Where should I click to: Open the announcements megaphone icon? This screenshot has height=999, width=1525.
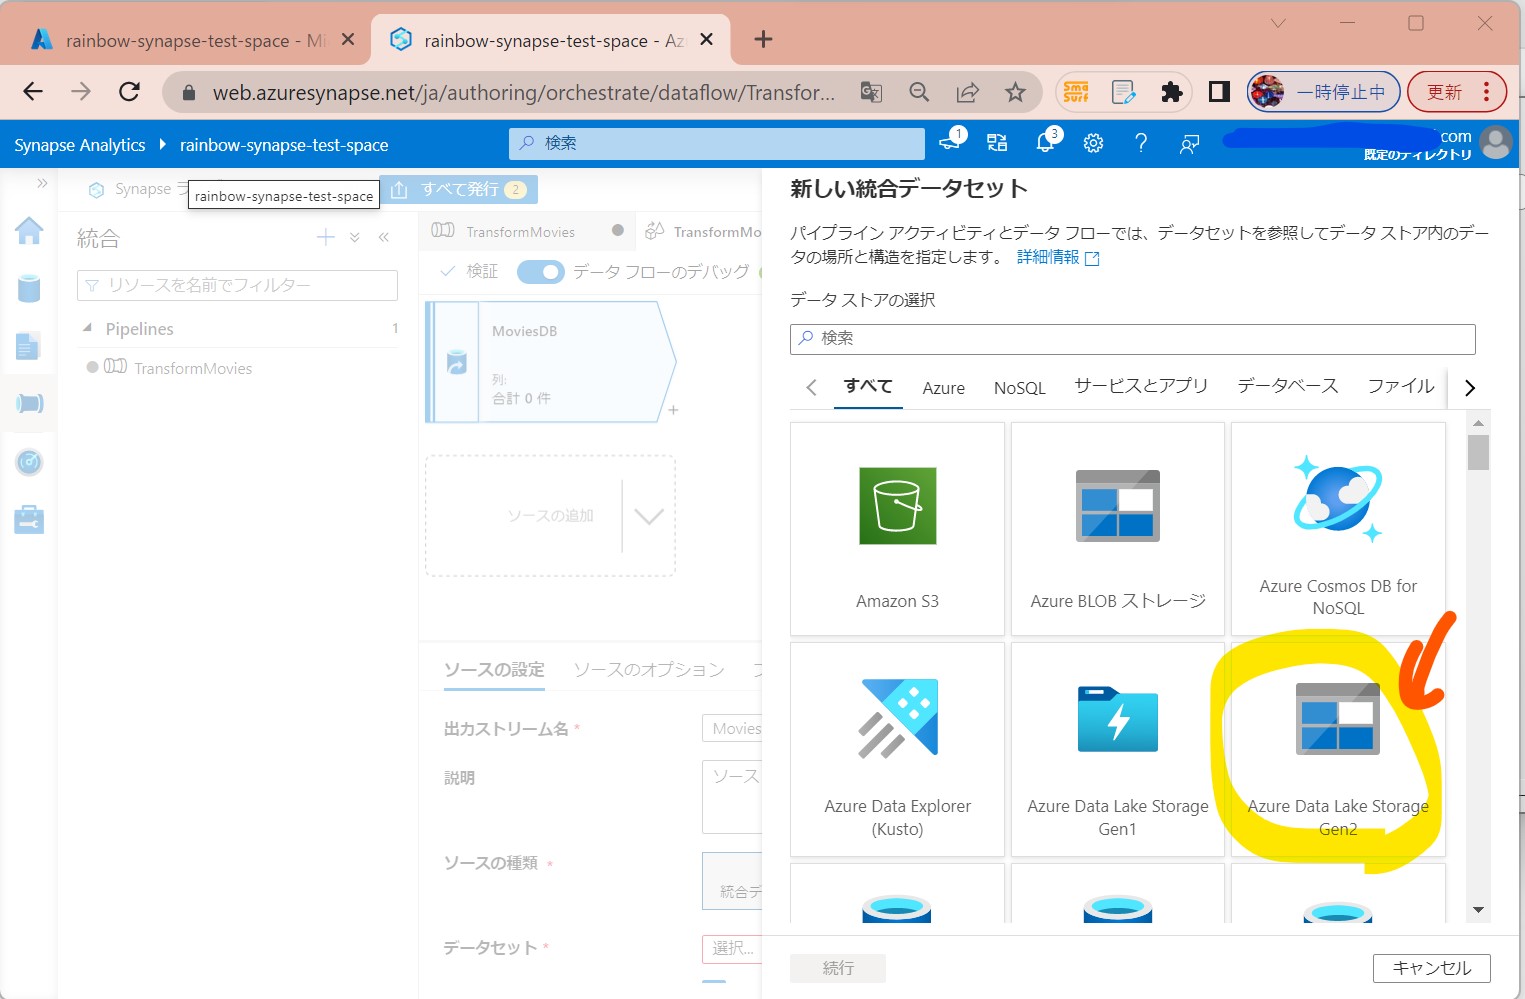951,142
